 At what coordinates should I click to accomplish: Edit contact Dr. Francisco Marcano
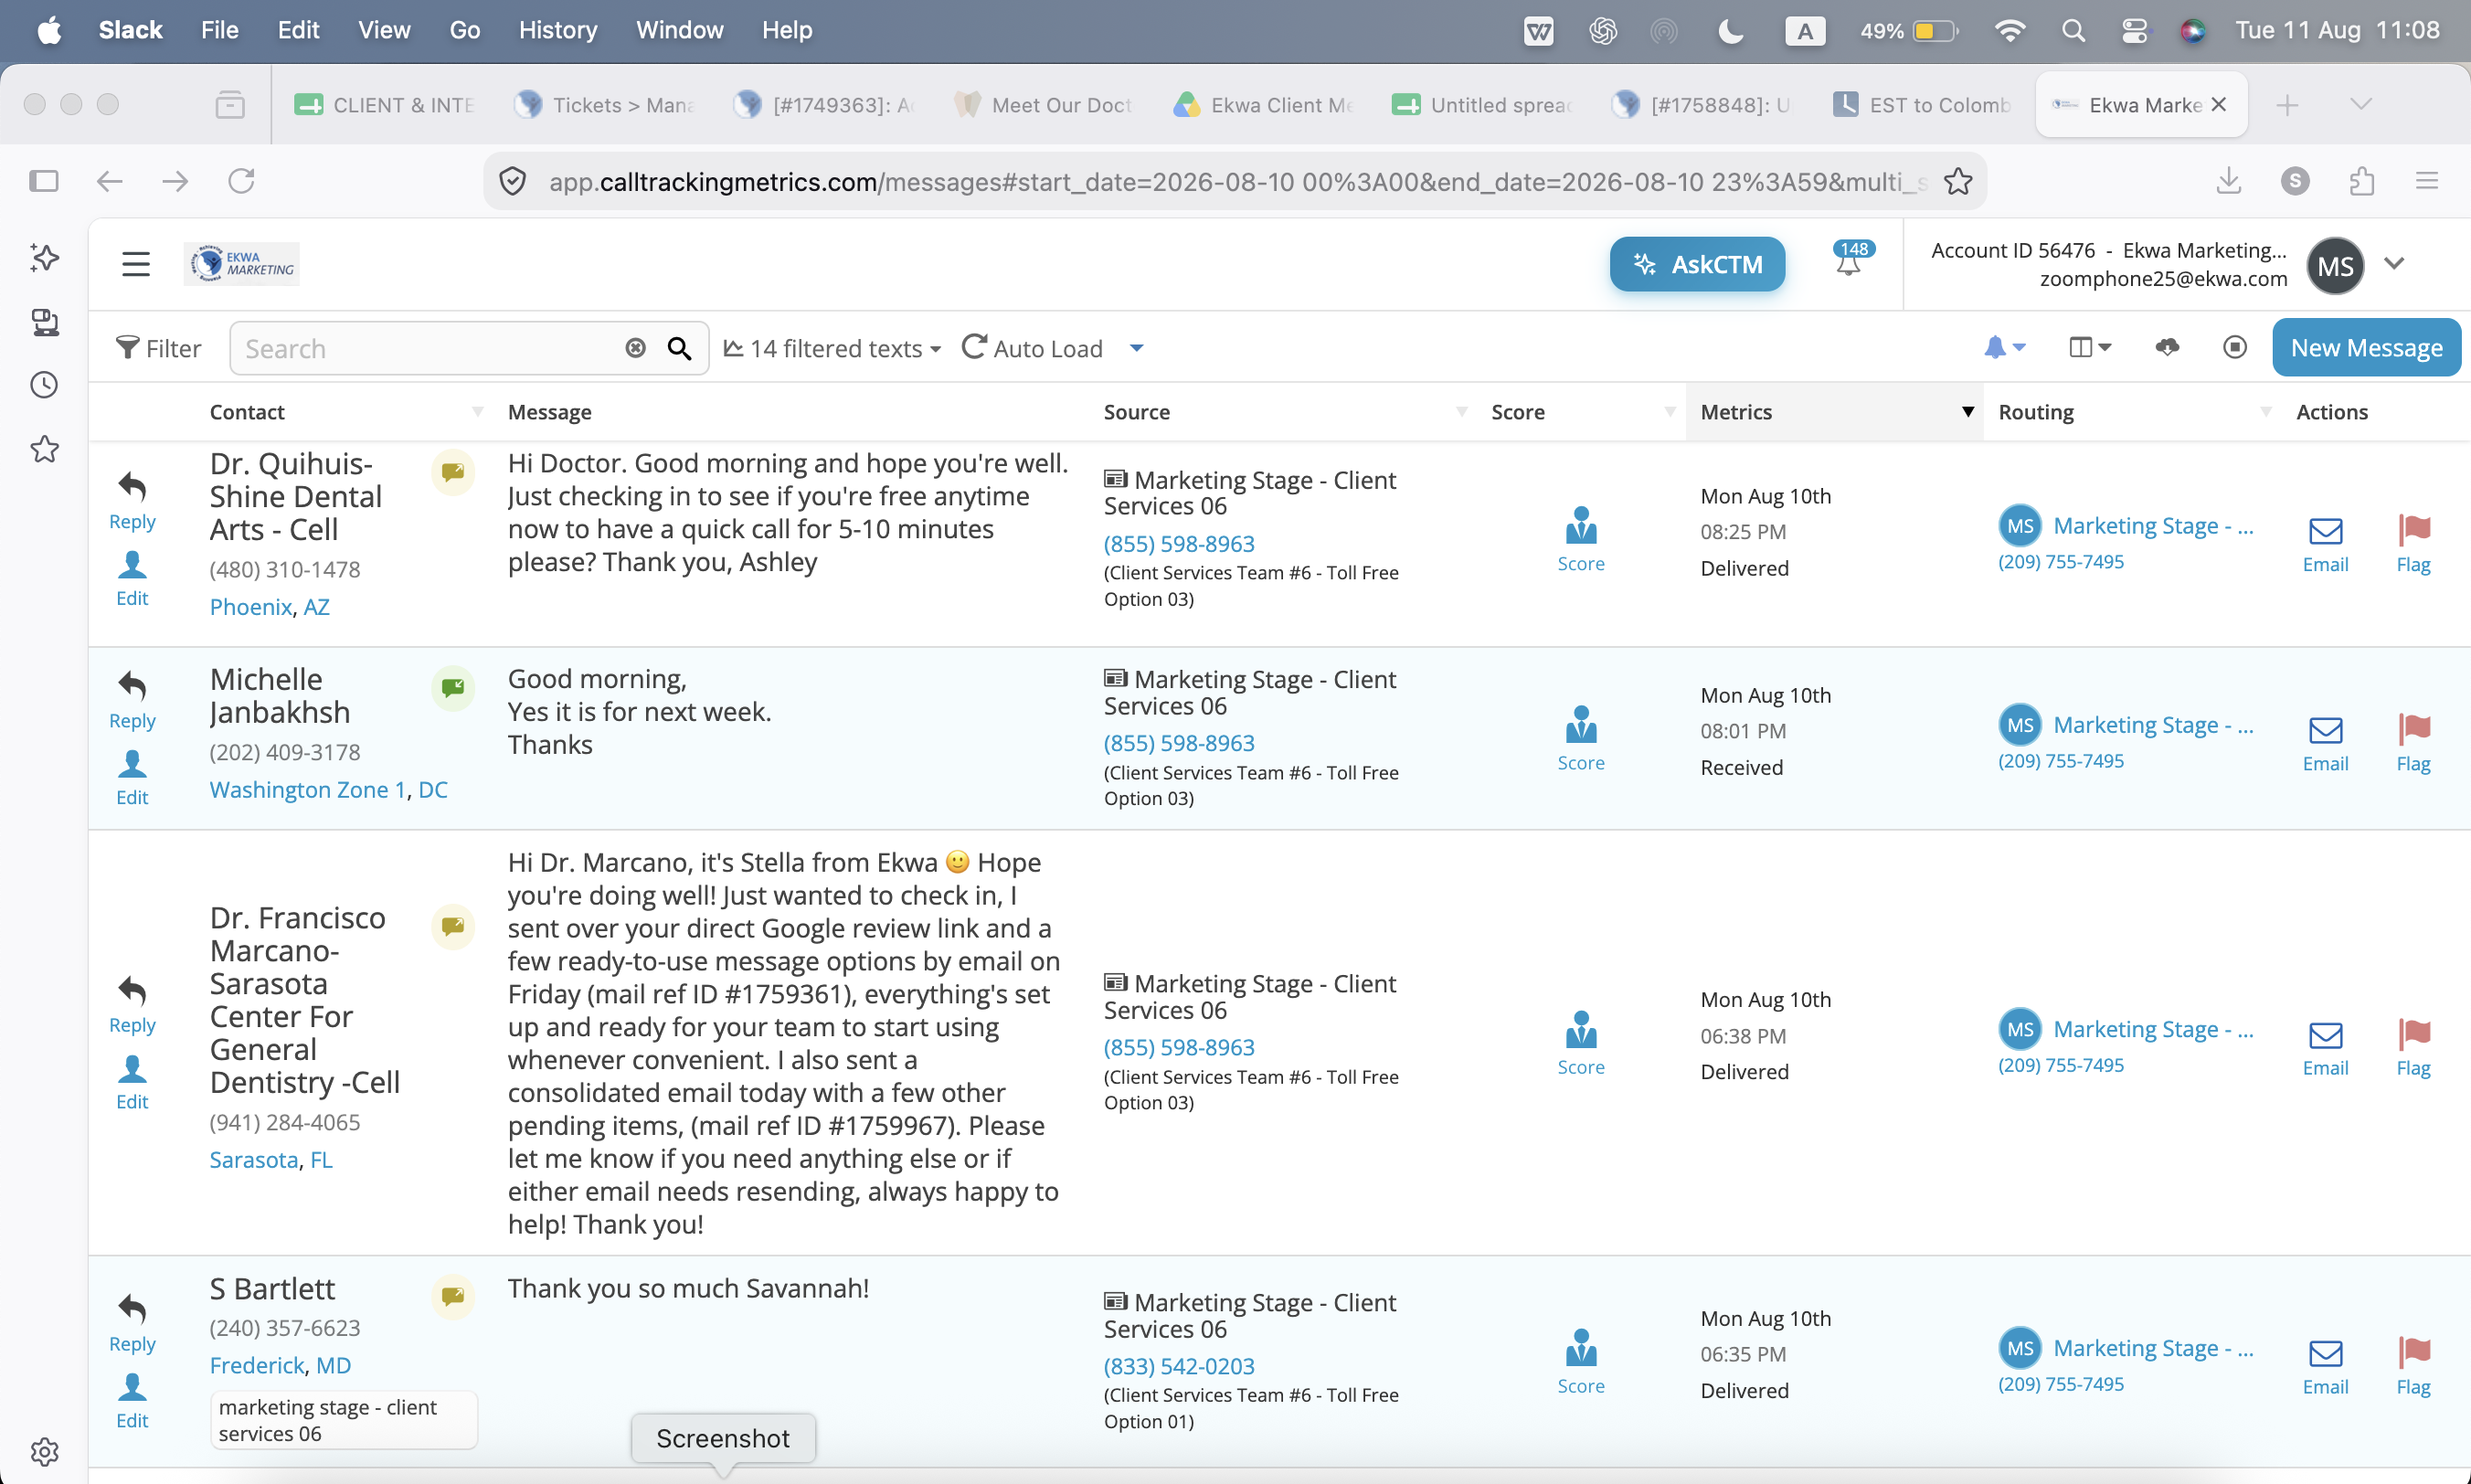click(132, 1082)
